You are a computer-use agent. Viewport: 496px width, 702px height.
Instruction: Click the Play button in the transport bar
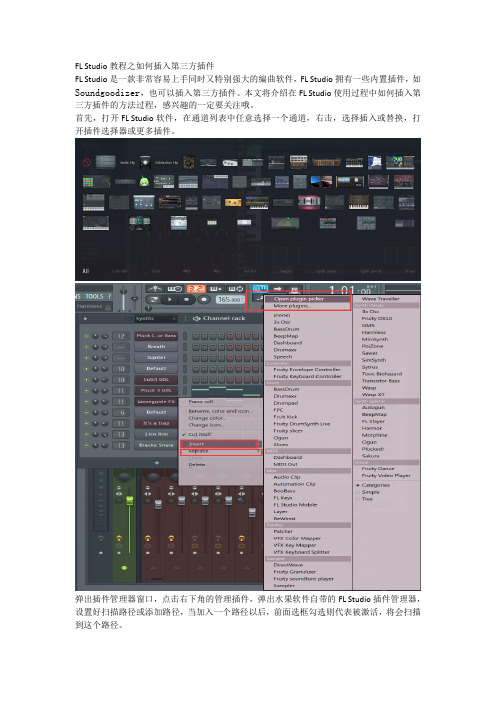point(170,300)
